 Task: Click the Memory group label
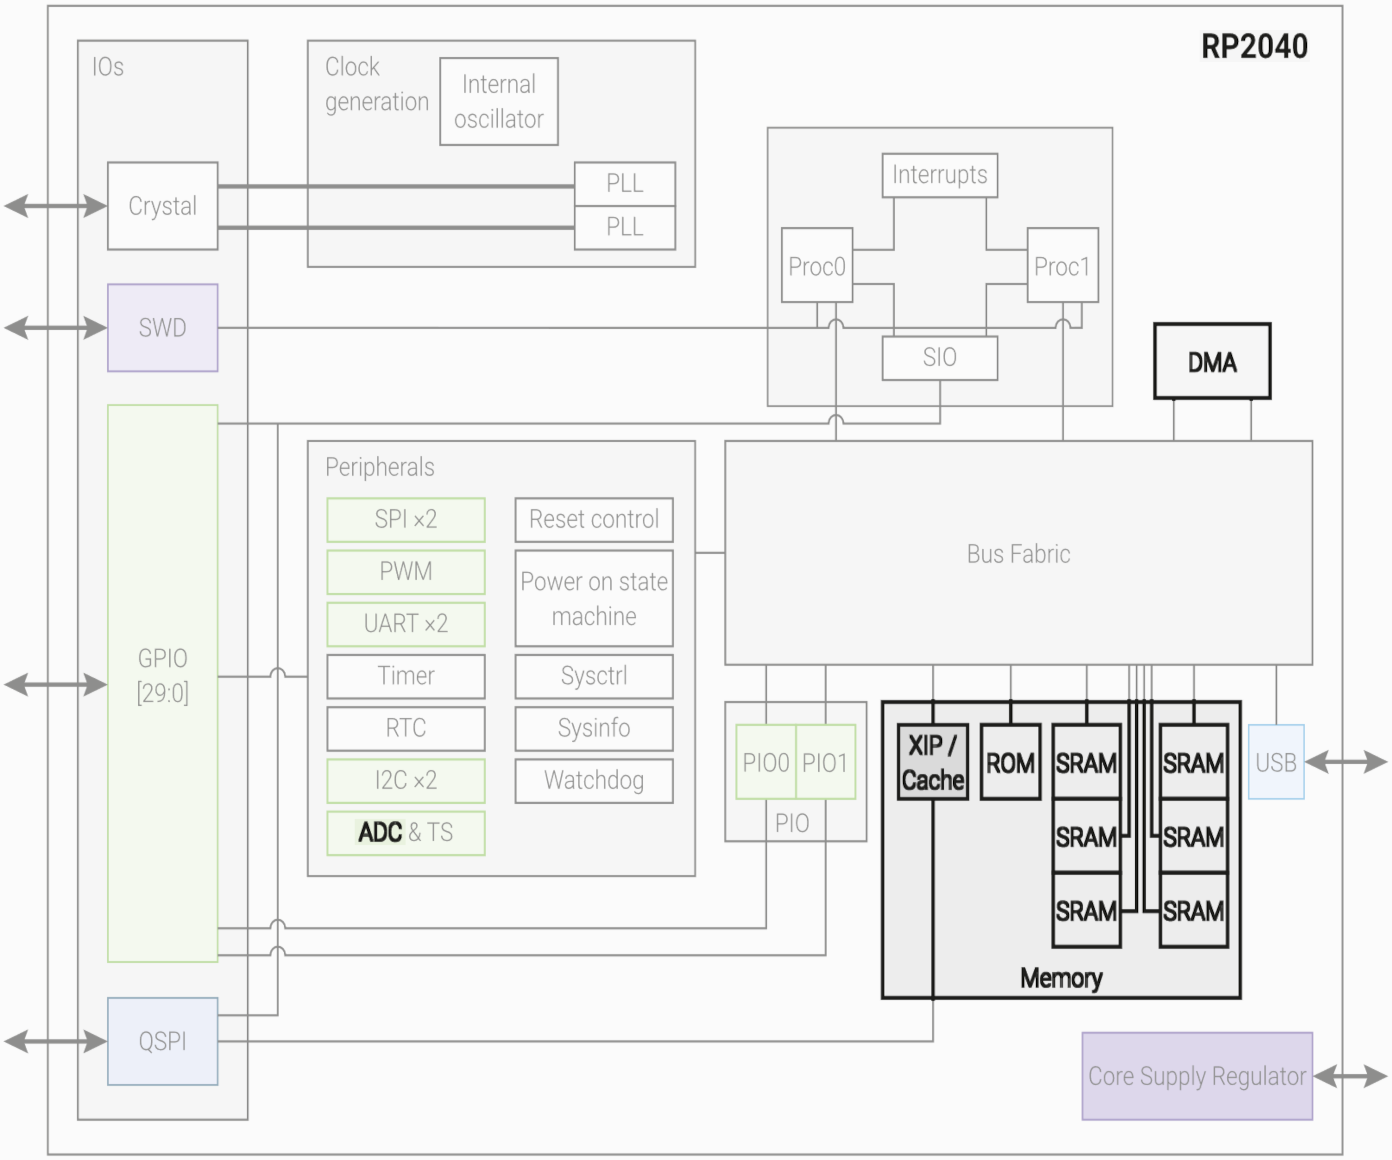pos(1061,978)
